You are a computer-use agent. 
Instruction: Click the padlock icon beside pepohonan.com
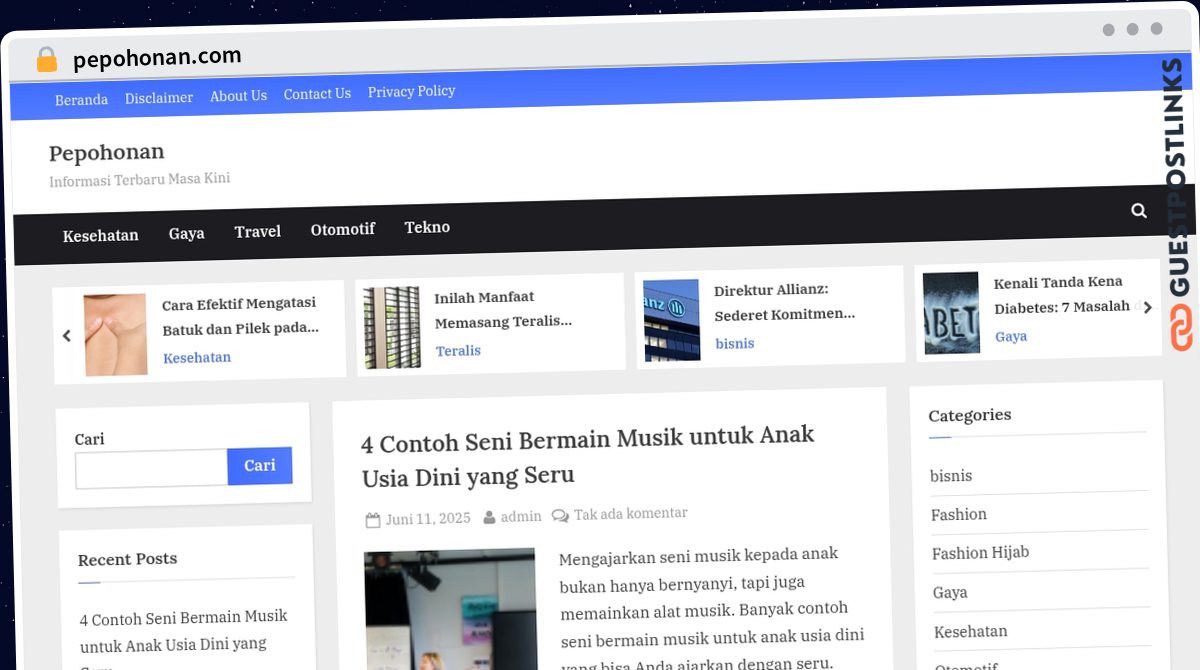point(47,60)
